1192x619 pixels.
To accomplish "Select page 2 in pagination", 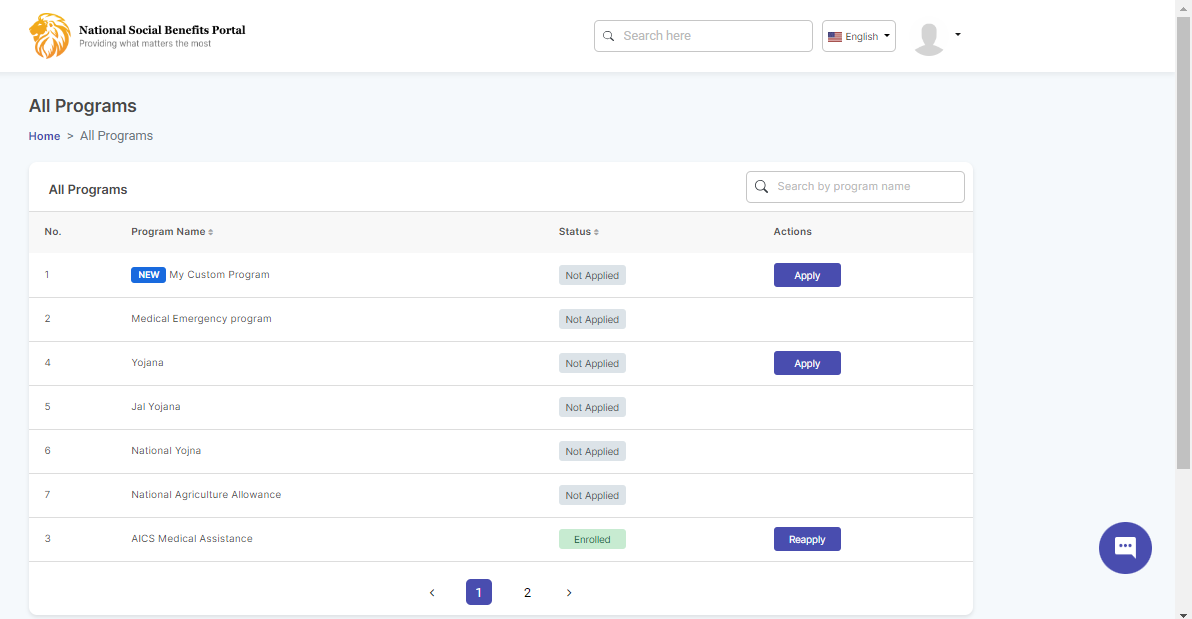I will 527,593.
